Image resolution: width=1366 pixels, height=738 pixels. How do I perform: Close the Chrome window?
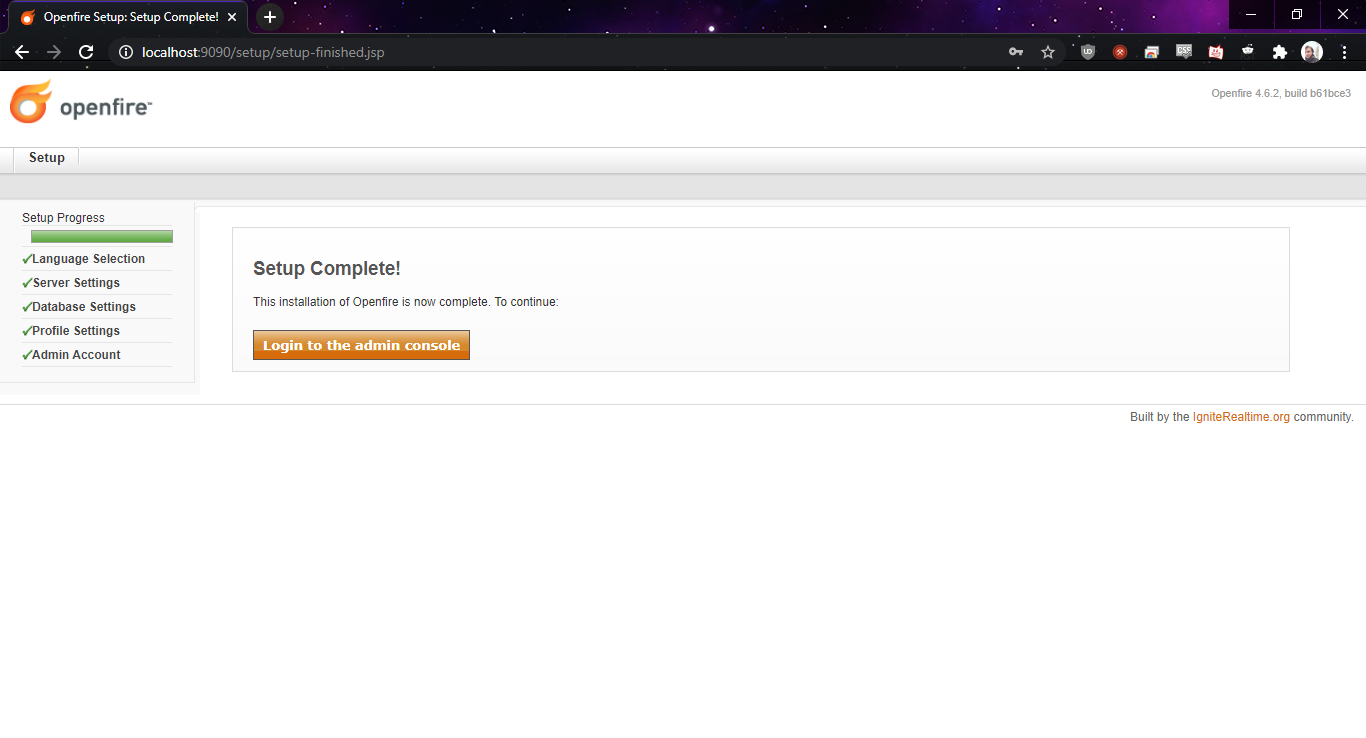coord(1343,14)
